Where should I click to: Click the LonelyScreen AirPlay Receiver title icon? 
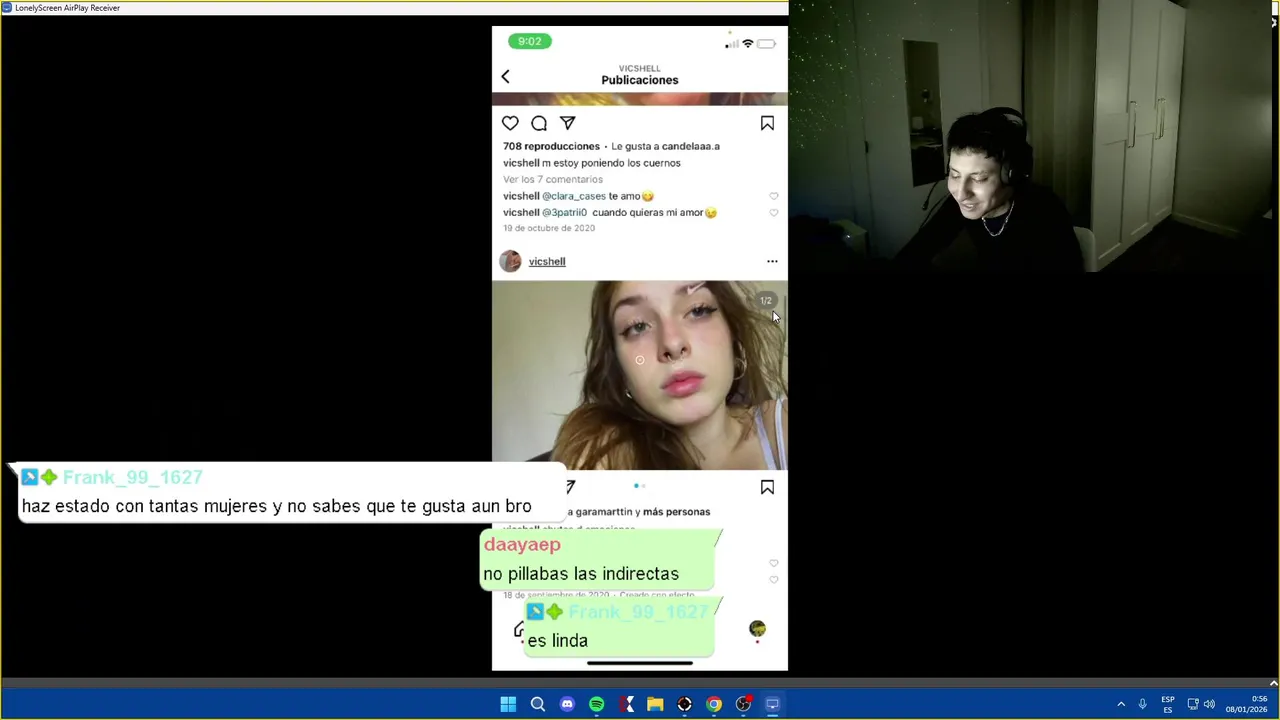[7, 7]
